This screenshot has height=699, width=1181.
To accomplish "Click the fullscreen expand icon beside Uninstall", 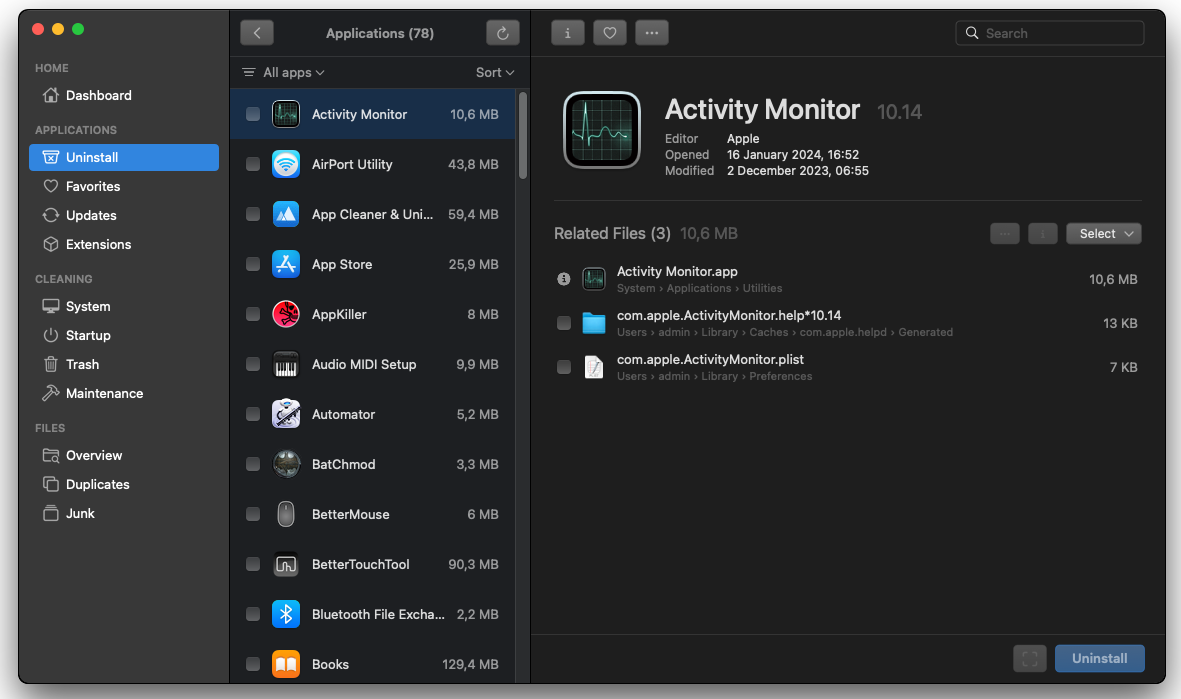I will click(x=1029, y=658).
